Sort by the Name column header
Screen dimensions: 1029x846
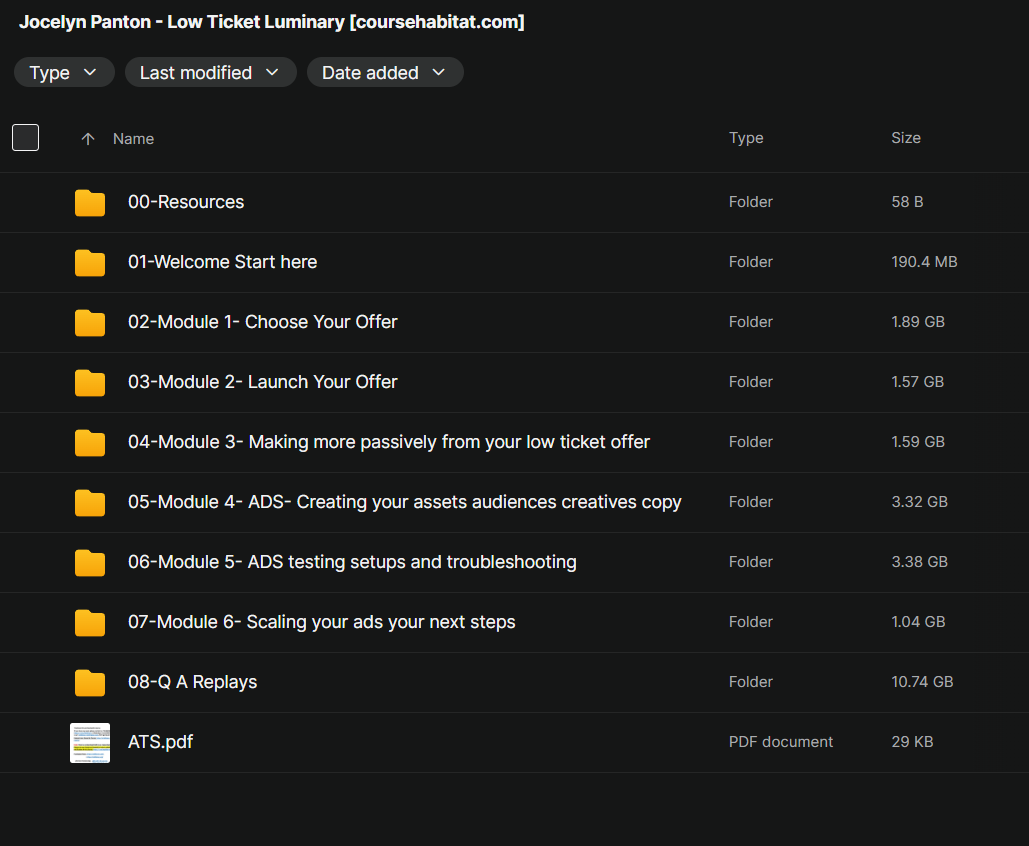pyautogui.click(x=133, y=138)
